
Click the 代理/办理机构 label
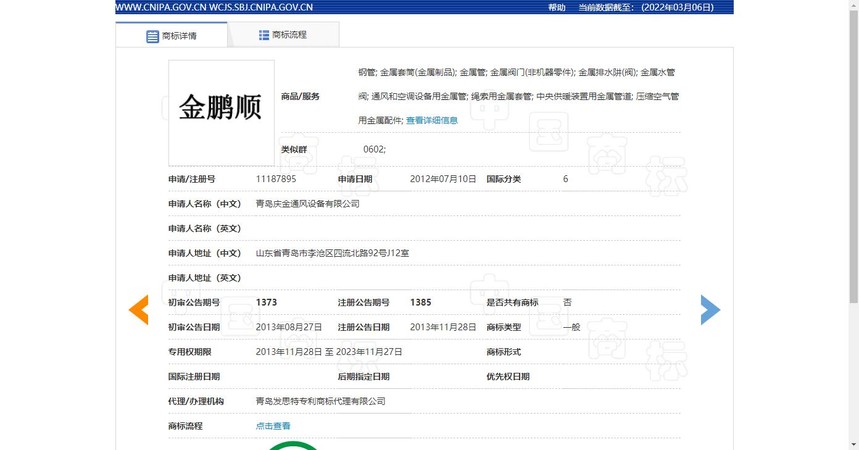coord(196,401)
